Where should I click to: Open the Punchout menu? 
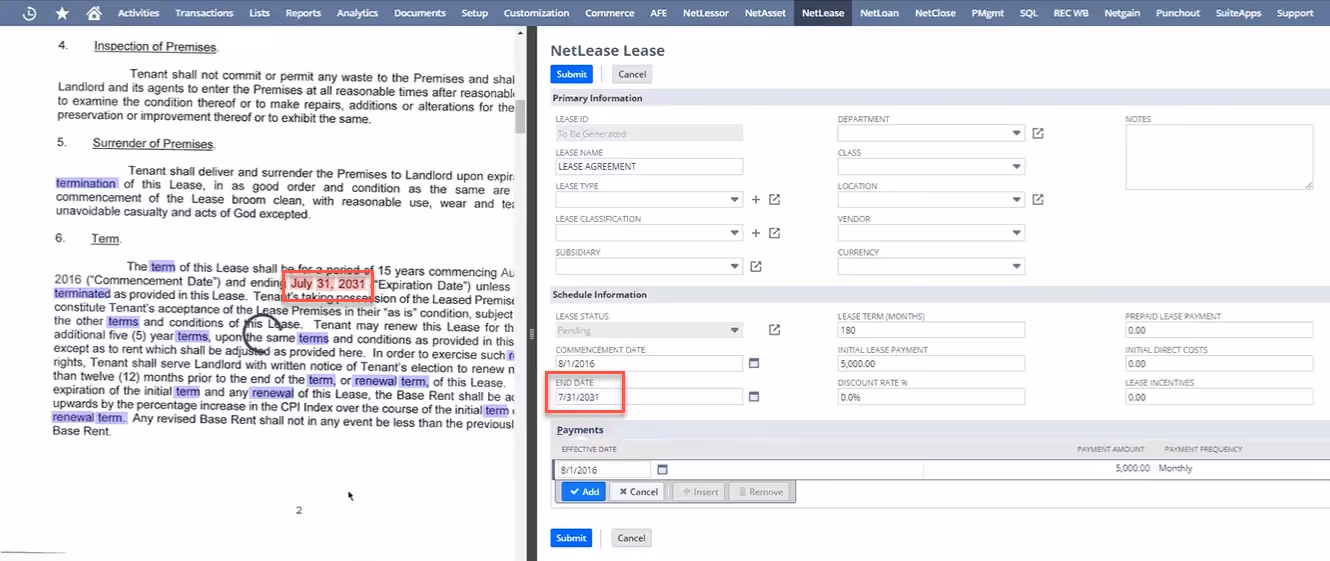point(1177,13)
